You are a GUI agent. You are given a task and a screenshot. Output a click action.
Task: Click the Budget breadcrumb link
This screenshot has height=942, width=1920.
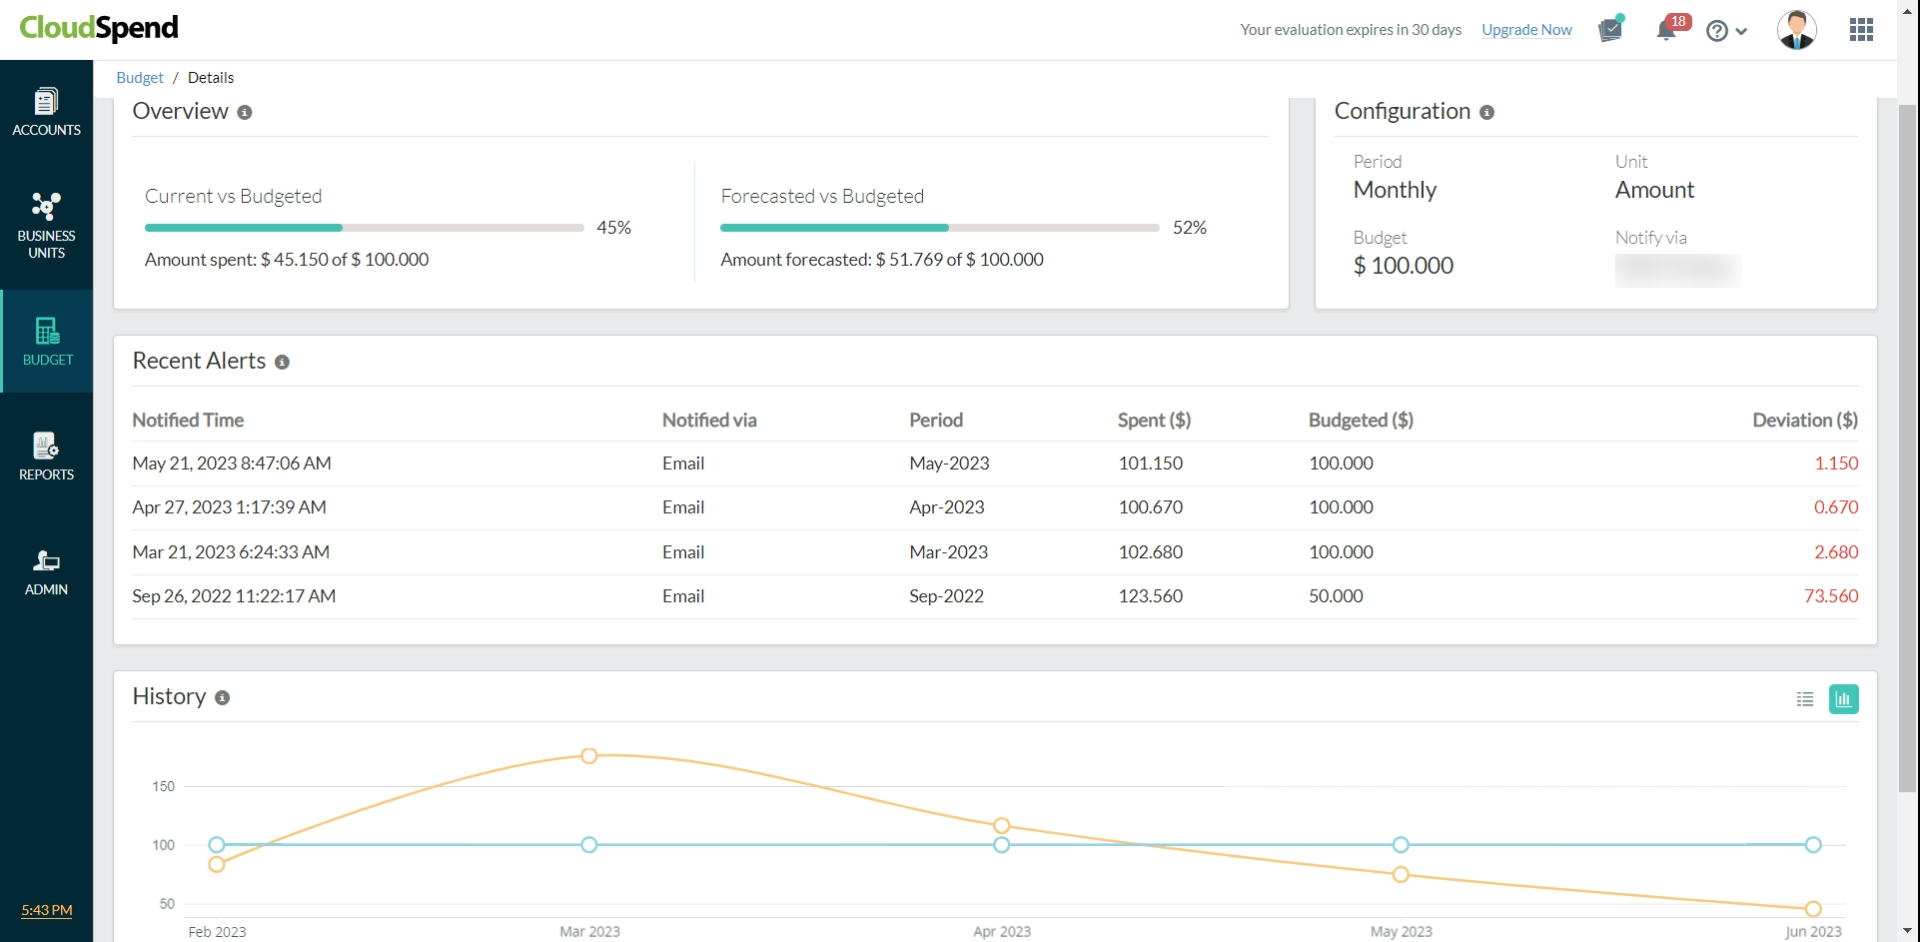tap(139, 78)
